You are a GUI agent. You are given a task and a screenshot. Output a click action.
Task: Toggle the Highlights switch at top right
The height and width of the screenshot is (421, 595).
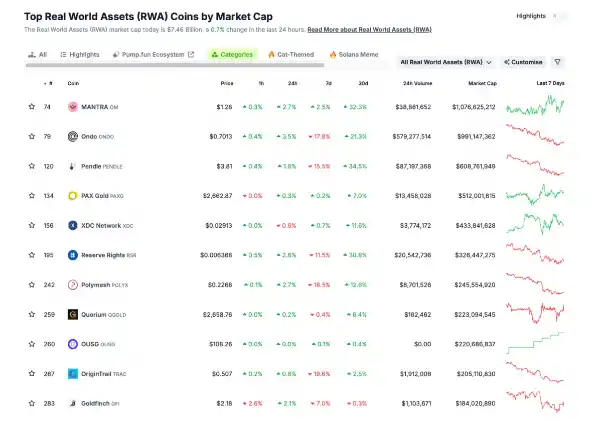tap(559, 16)
